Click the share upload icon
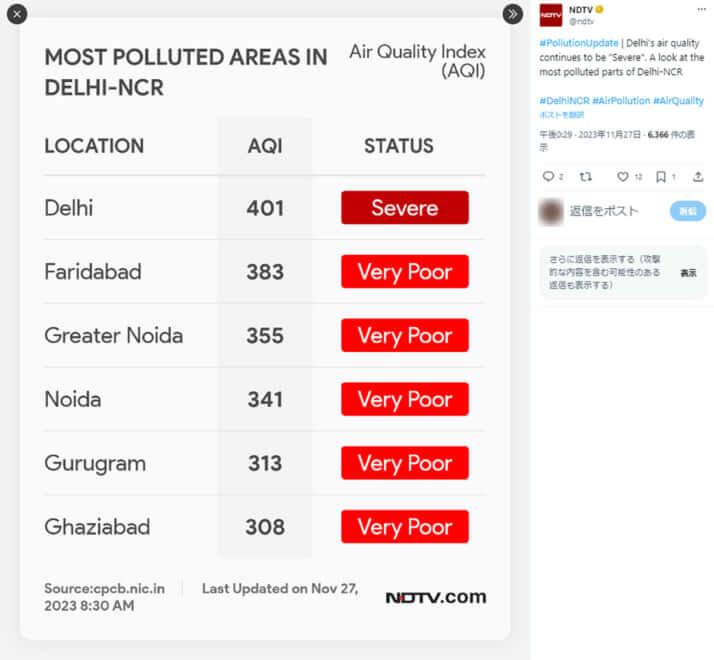714x660 pixels. 698,176
